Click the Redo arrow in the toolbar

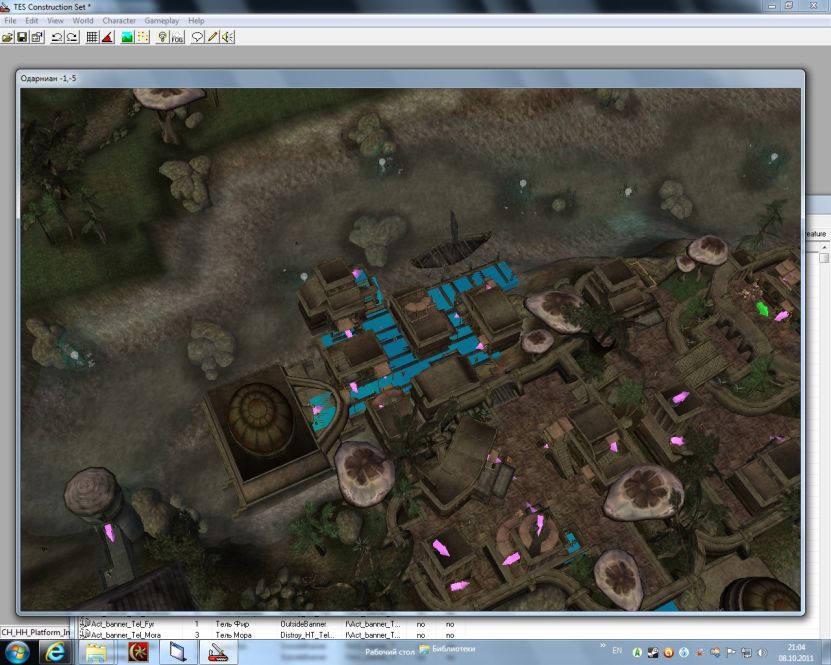point(72,37)
